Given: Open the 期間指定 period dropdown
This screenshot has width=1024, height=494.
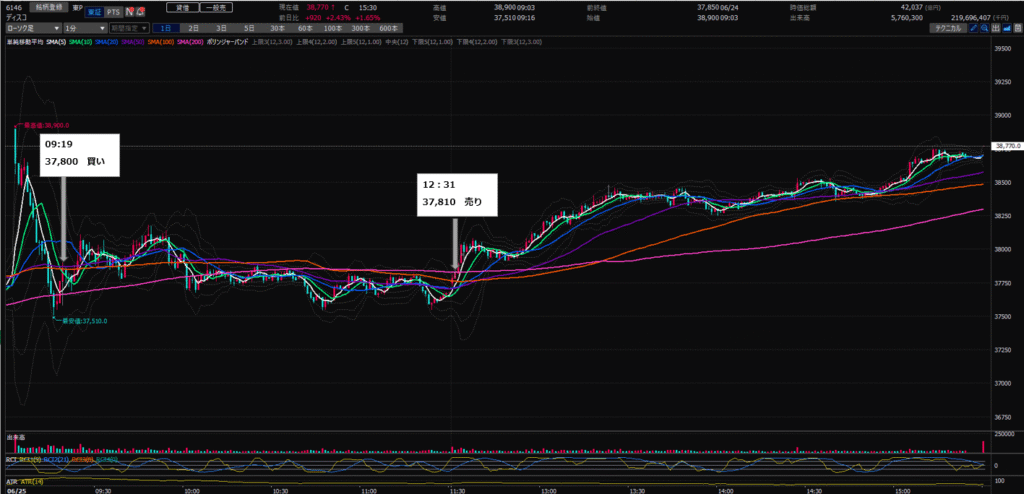Looking at the screenshot, I should [x=129, y=29].
